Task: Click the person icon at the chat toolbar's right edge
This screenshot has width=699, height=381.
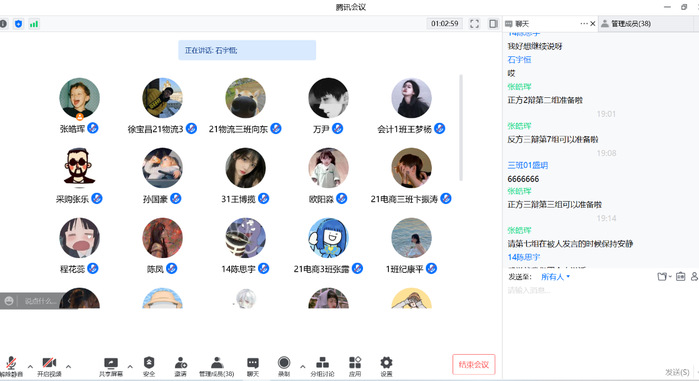Action: click(695, 277)
